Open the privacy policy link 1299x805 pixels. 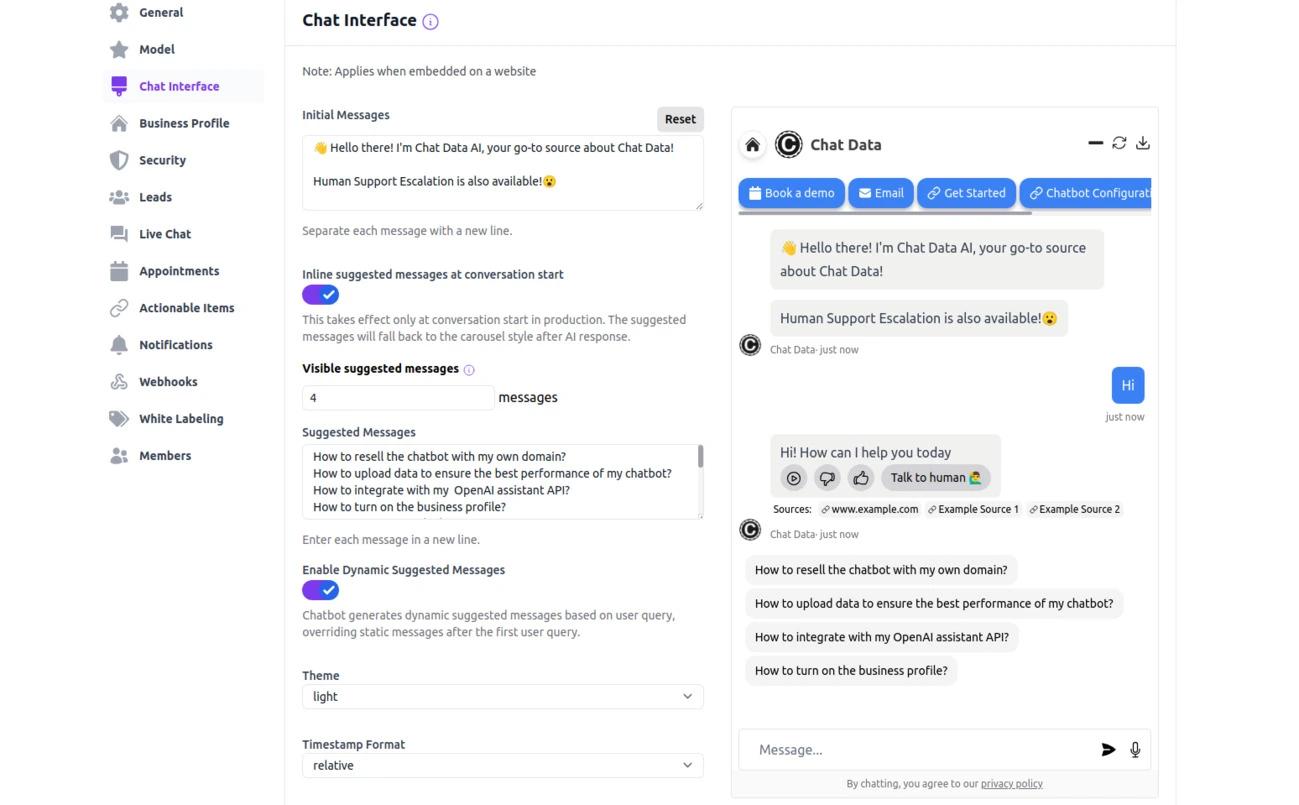(x=1011, y=784)
